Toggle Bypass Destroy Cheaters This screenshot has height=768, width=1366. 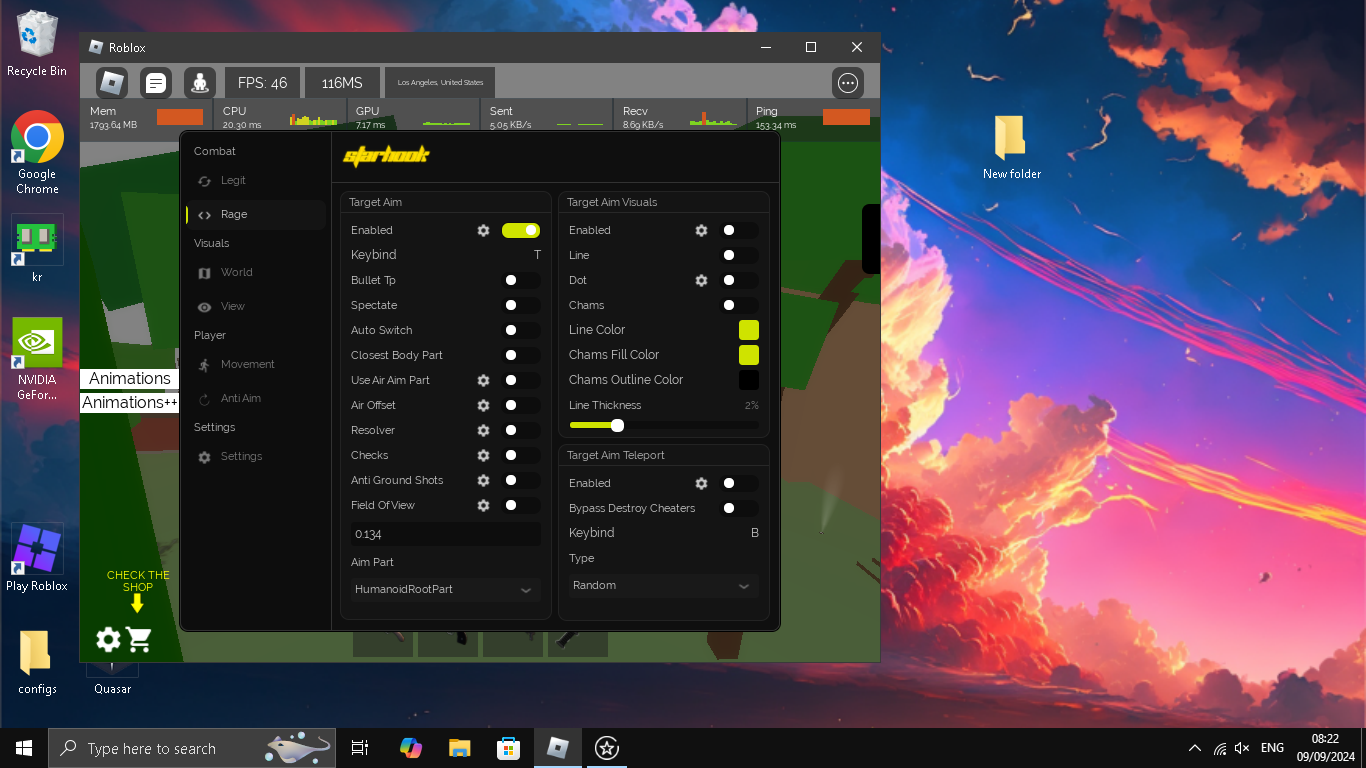pyautogui.click(x=739, y=508)
